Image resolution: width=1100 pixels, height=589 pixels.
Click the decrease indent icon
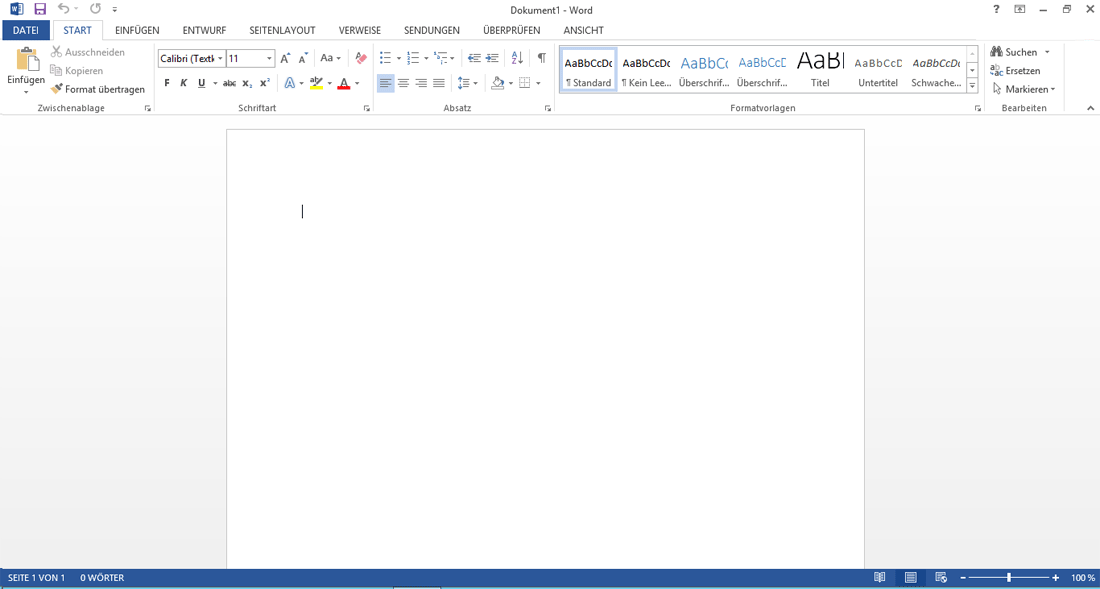(474, 58)
